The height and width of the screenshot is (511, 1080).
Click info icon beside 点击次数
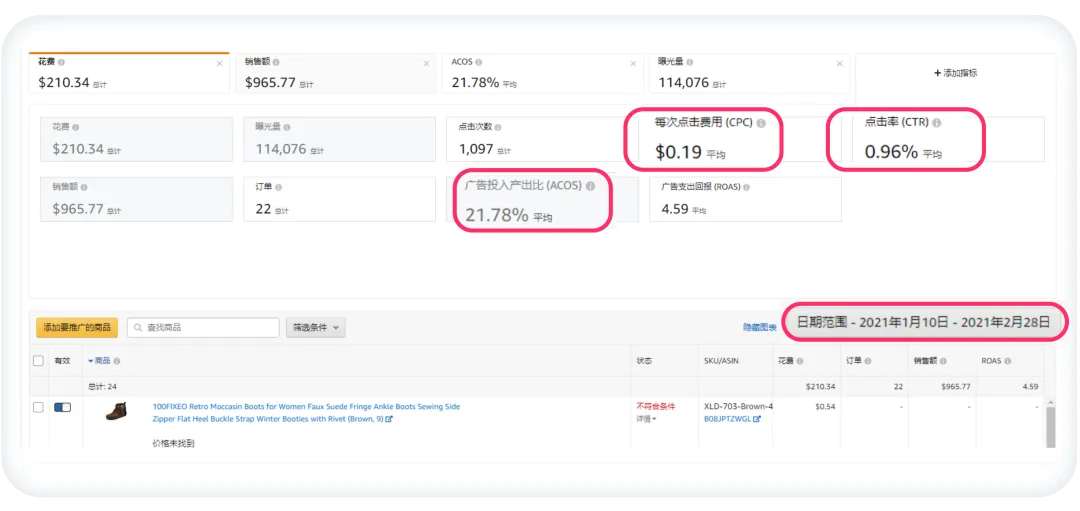coord(496,127)
